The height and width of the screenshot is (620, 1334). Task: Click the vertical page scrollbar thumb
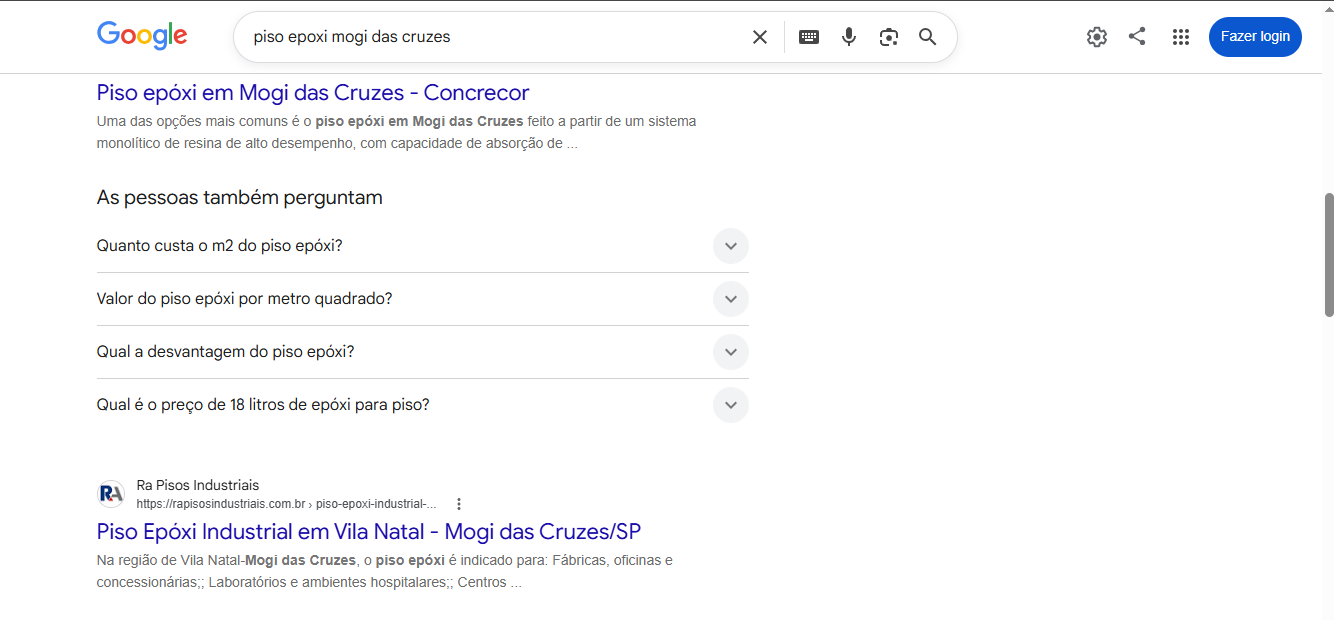click(x=1328, y=255)
